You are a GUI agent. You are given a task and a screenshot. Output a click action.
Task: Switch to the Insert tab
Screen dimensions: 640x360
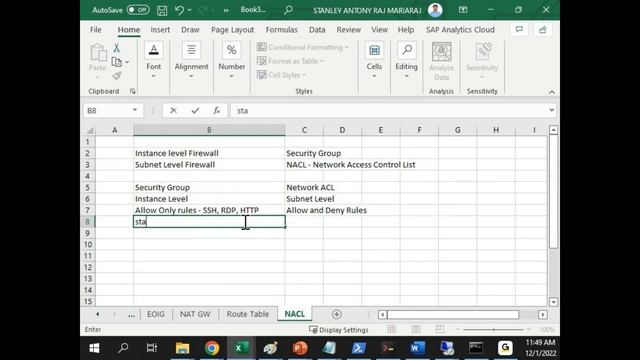tap(160, 30)
